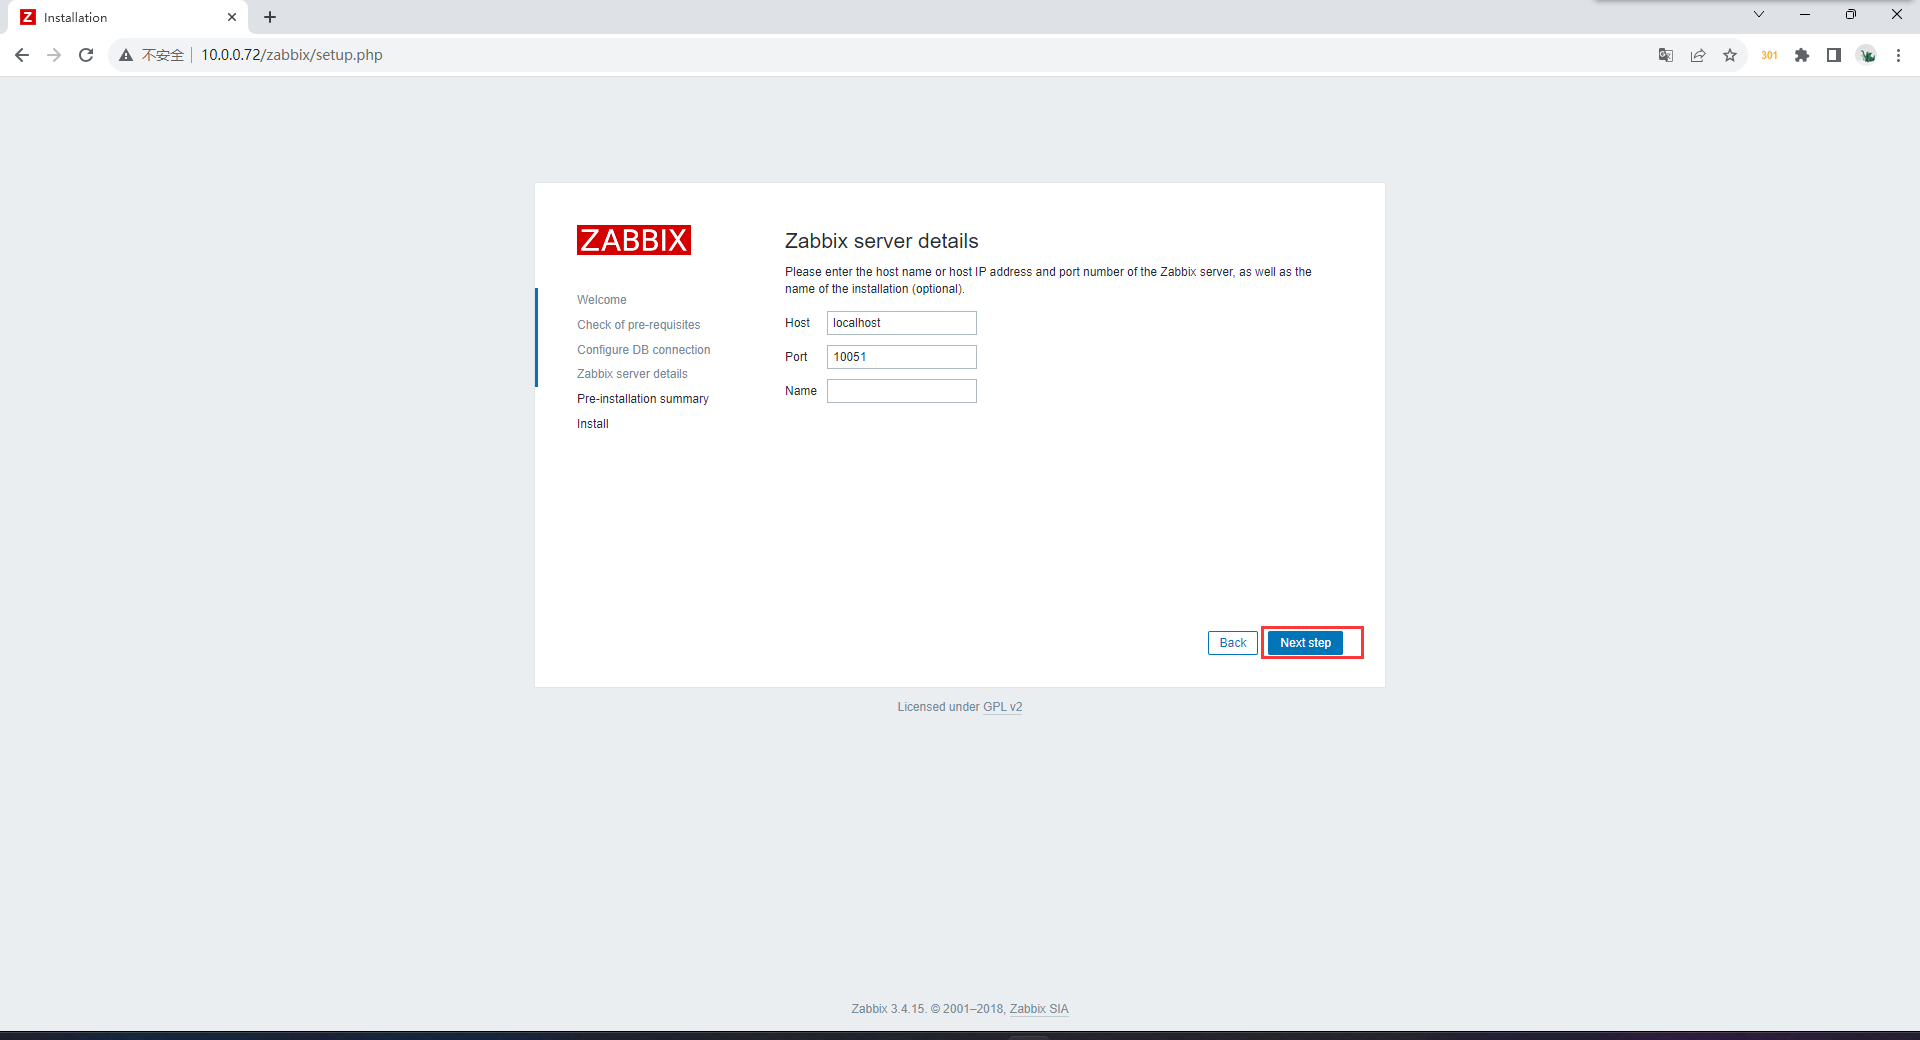Open the tab search chevron
The height and width of the screenshot is (1040, 1920).
[x=1759, y=14]
